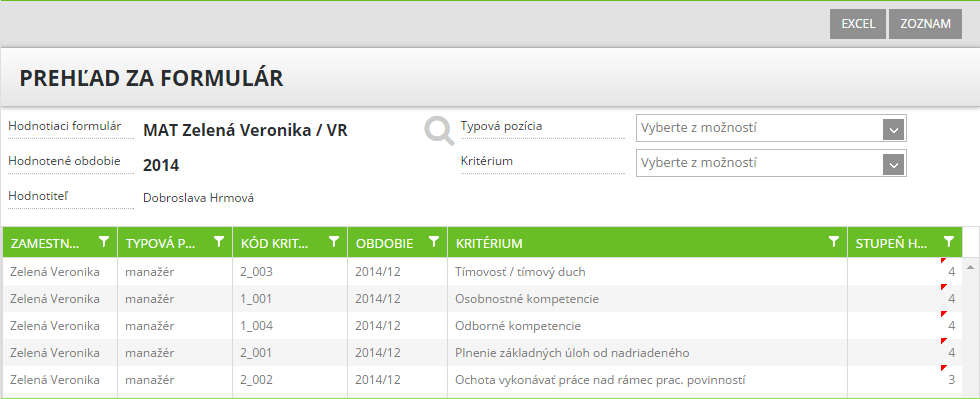Open Typová pozícia combo box field
The height and width of the screenshot is (399, 980).
[x=771, y=128]
